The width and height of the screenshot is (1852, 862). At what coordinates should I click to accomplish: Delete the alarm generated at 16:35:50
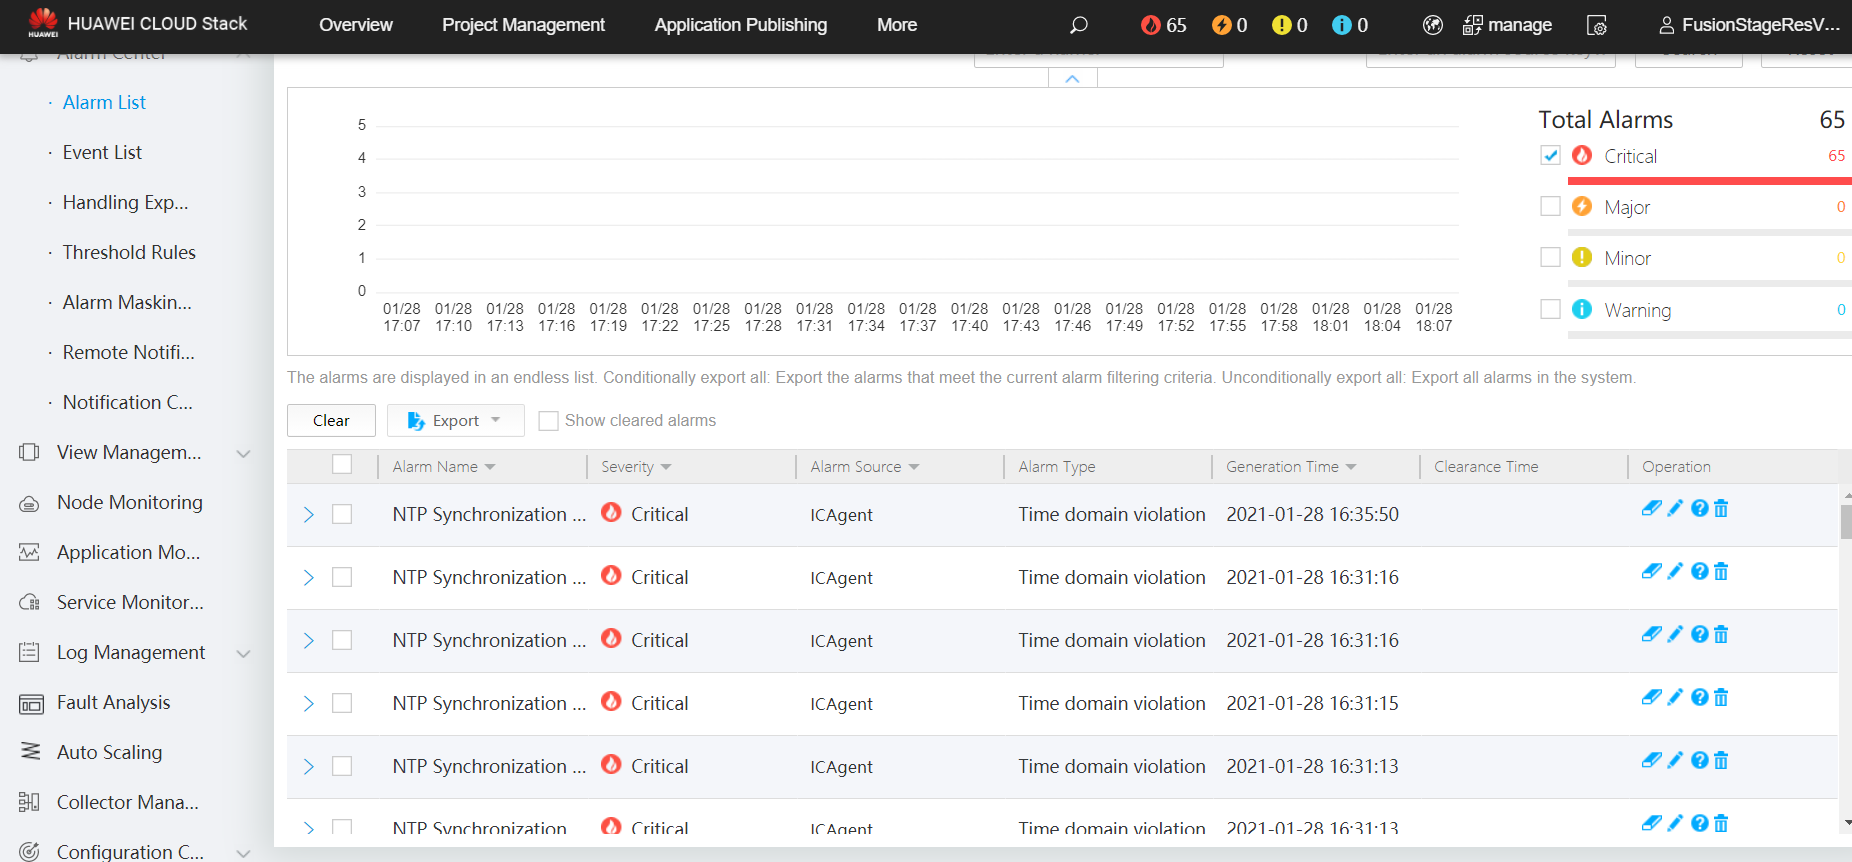[x=1721, y=508]
